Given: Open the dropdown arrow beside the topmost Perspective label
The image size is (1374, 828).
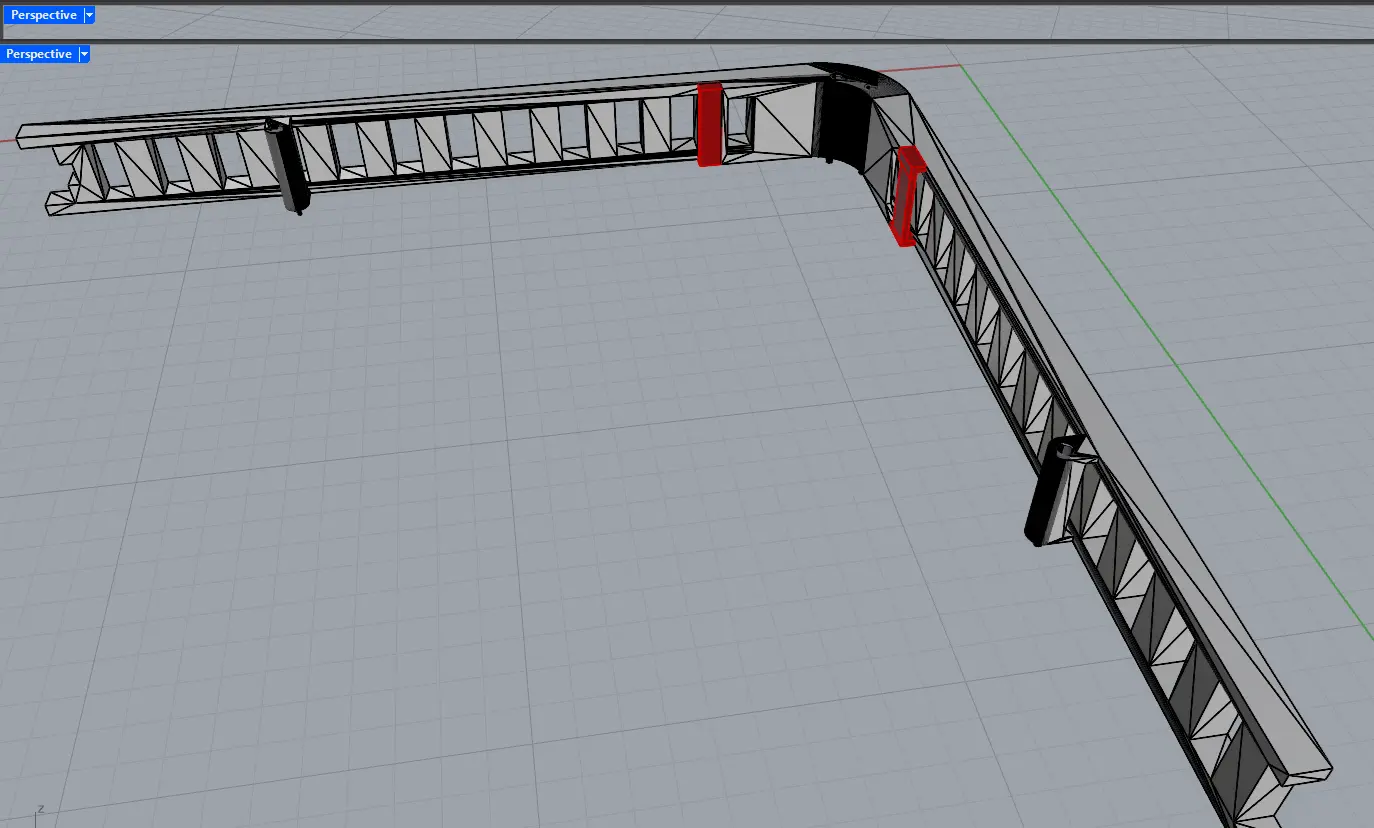Looking at the screenshot, I should (x=89, y=15).
